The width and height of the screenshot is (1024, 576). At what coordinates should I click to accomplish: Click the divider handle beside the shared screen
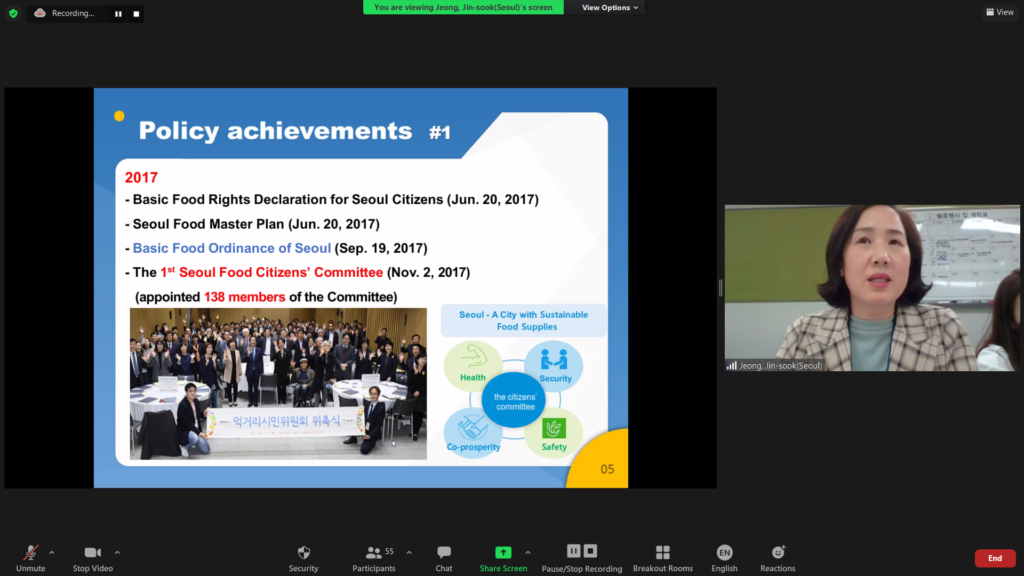tap(720, 288)
